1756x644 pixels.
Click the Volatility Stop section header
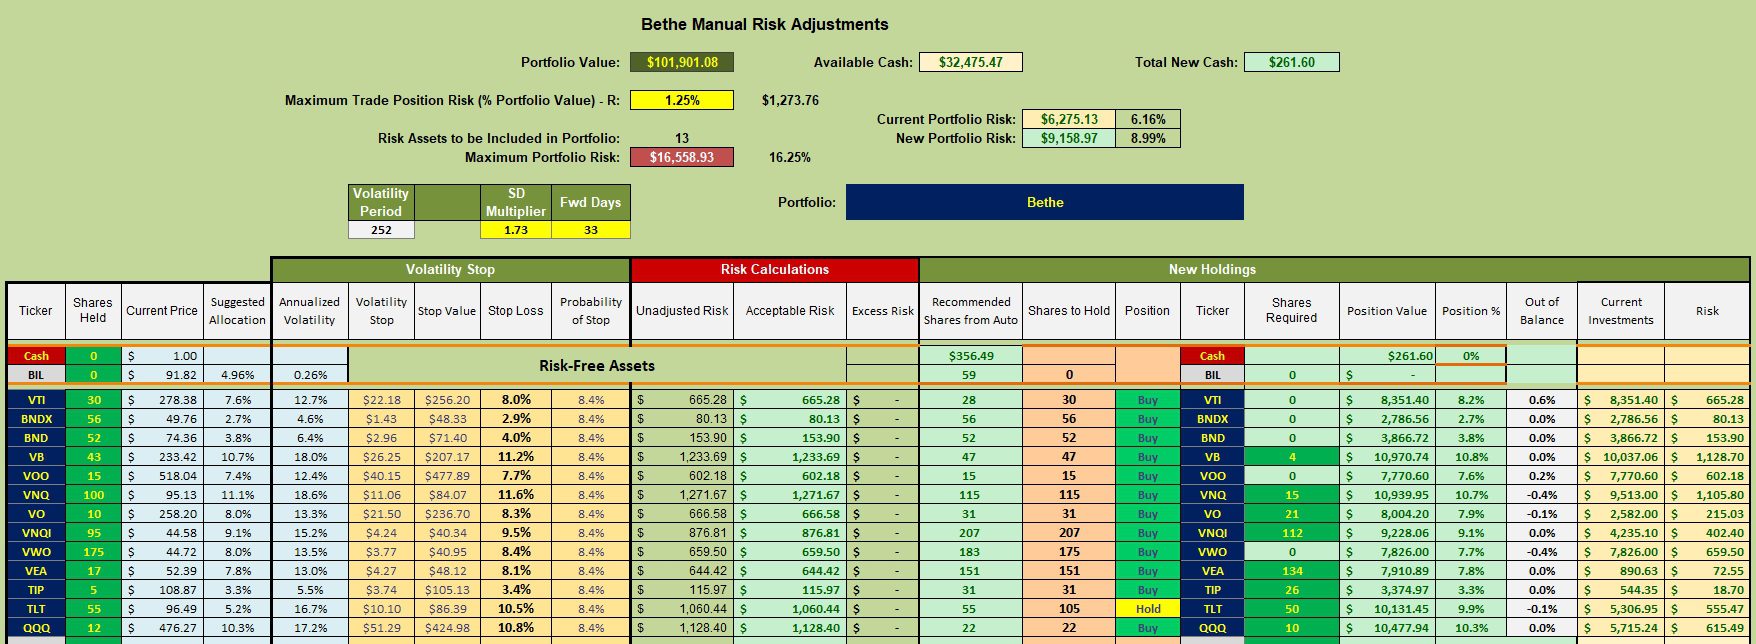[x=450, y=269]
